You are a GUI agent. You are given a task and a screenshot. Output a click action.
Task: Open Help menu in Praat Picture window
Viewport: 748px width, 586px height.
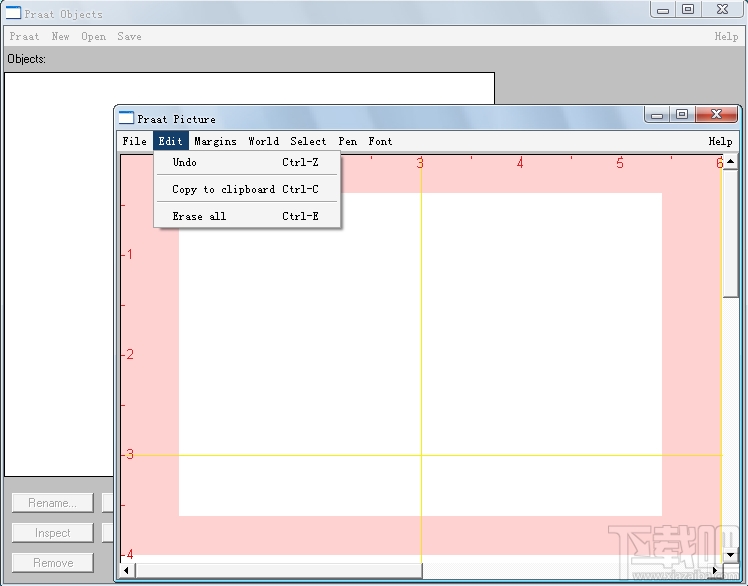720,141
